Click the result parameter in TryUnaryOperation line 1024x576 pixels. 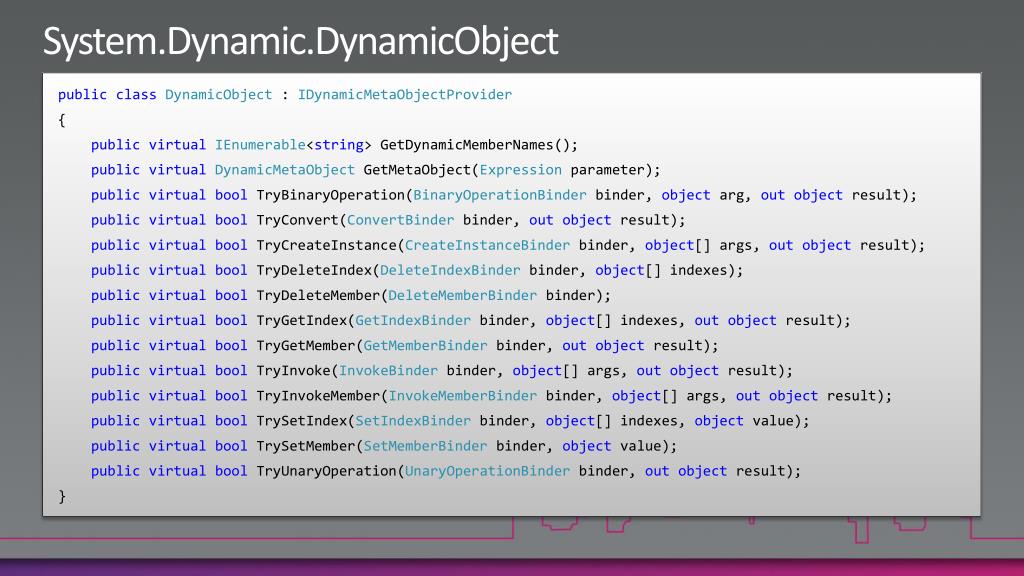coord(760,472)
